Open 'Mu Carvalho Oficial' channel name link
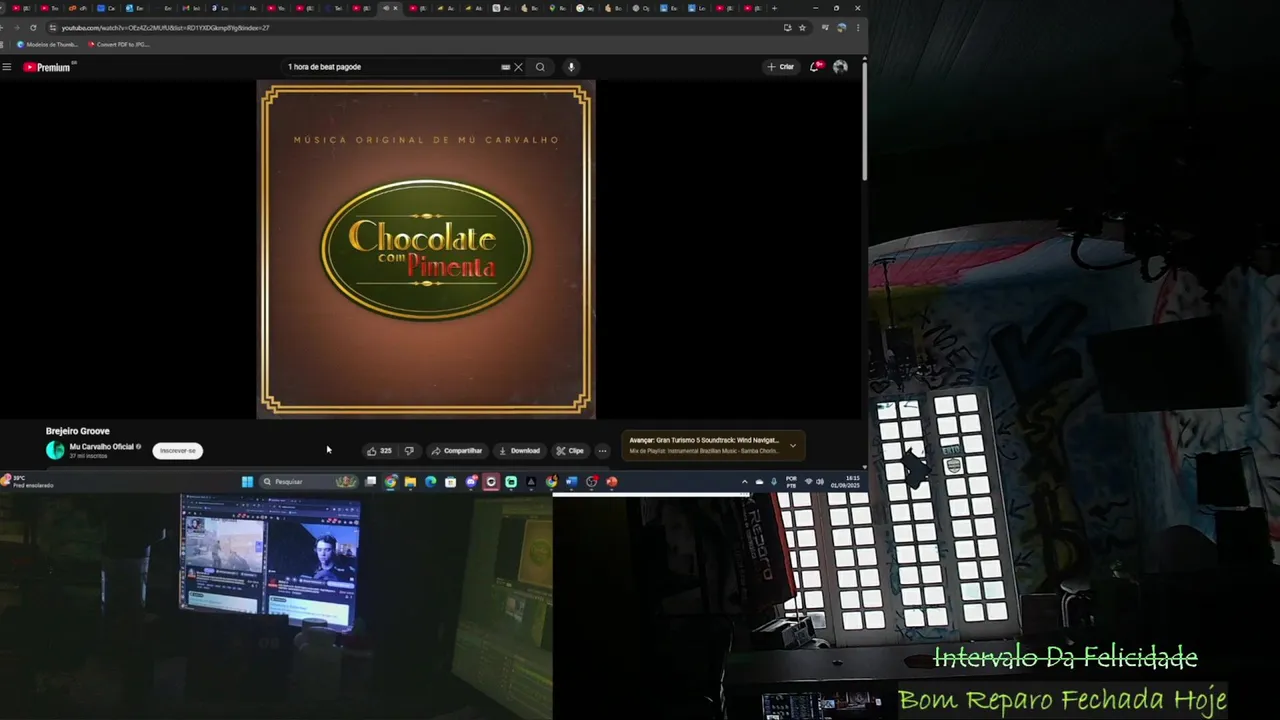This screenshot has width=1280, height=720. [x=101, y=447]
